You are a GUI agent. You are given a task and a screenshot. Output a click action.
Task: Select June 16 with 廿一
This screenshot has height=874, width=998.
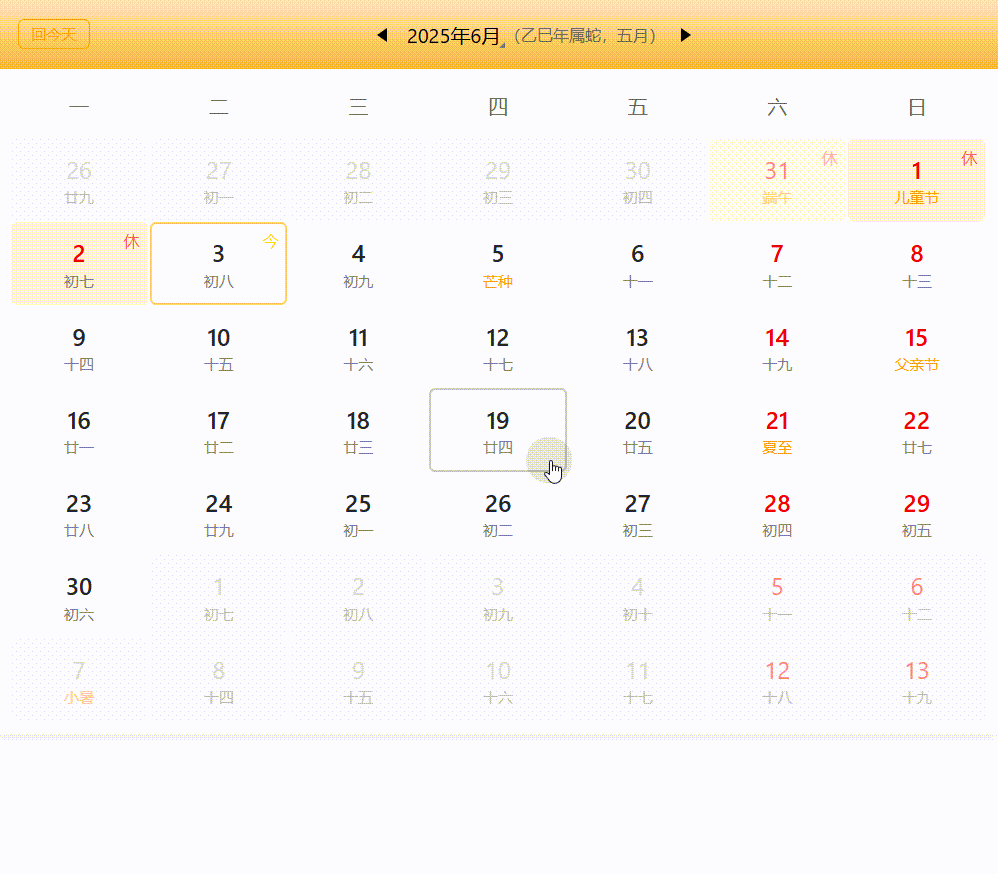[79, 430]
